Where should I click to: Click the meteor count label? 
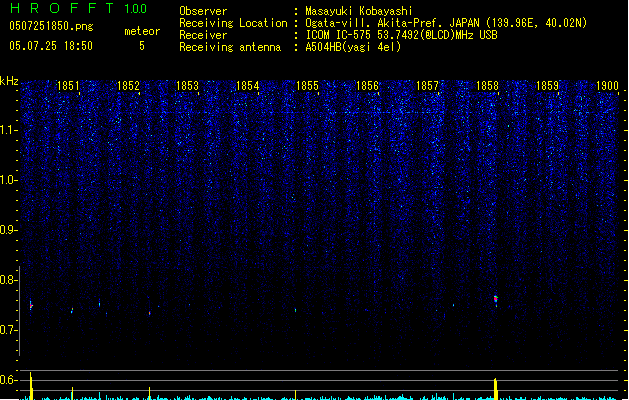coord(142,31)
